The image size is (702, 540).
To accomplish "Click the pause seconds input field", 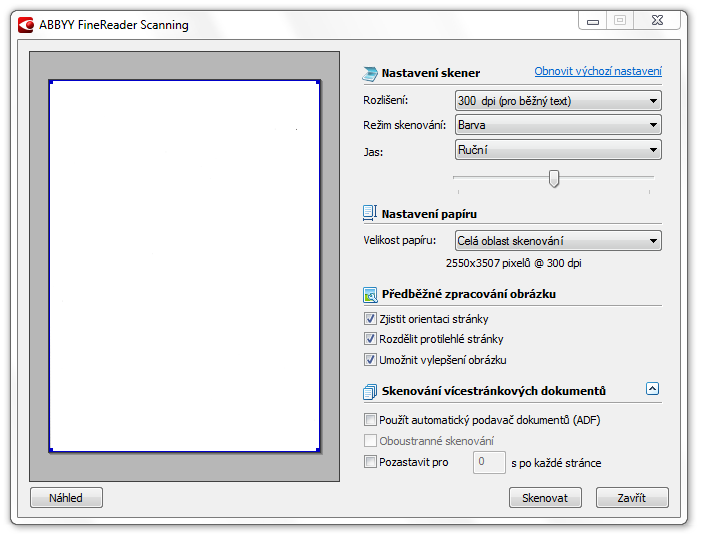I will (489, 462).
